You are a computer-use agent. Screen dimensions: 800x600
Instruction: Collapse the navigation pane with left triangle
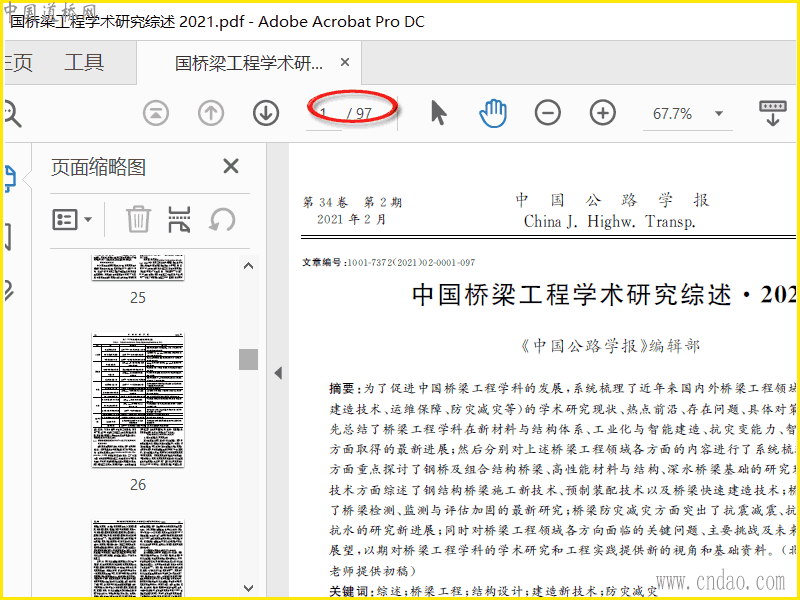point(278,373)
